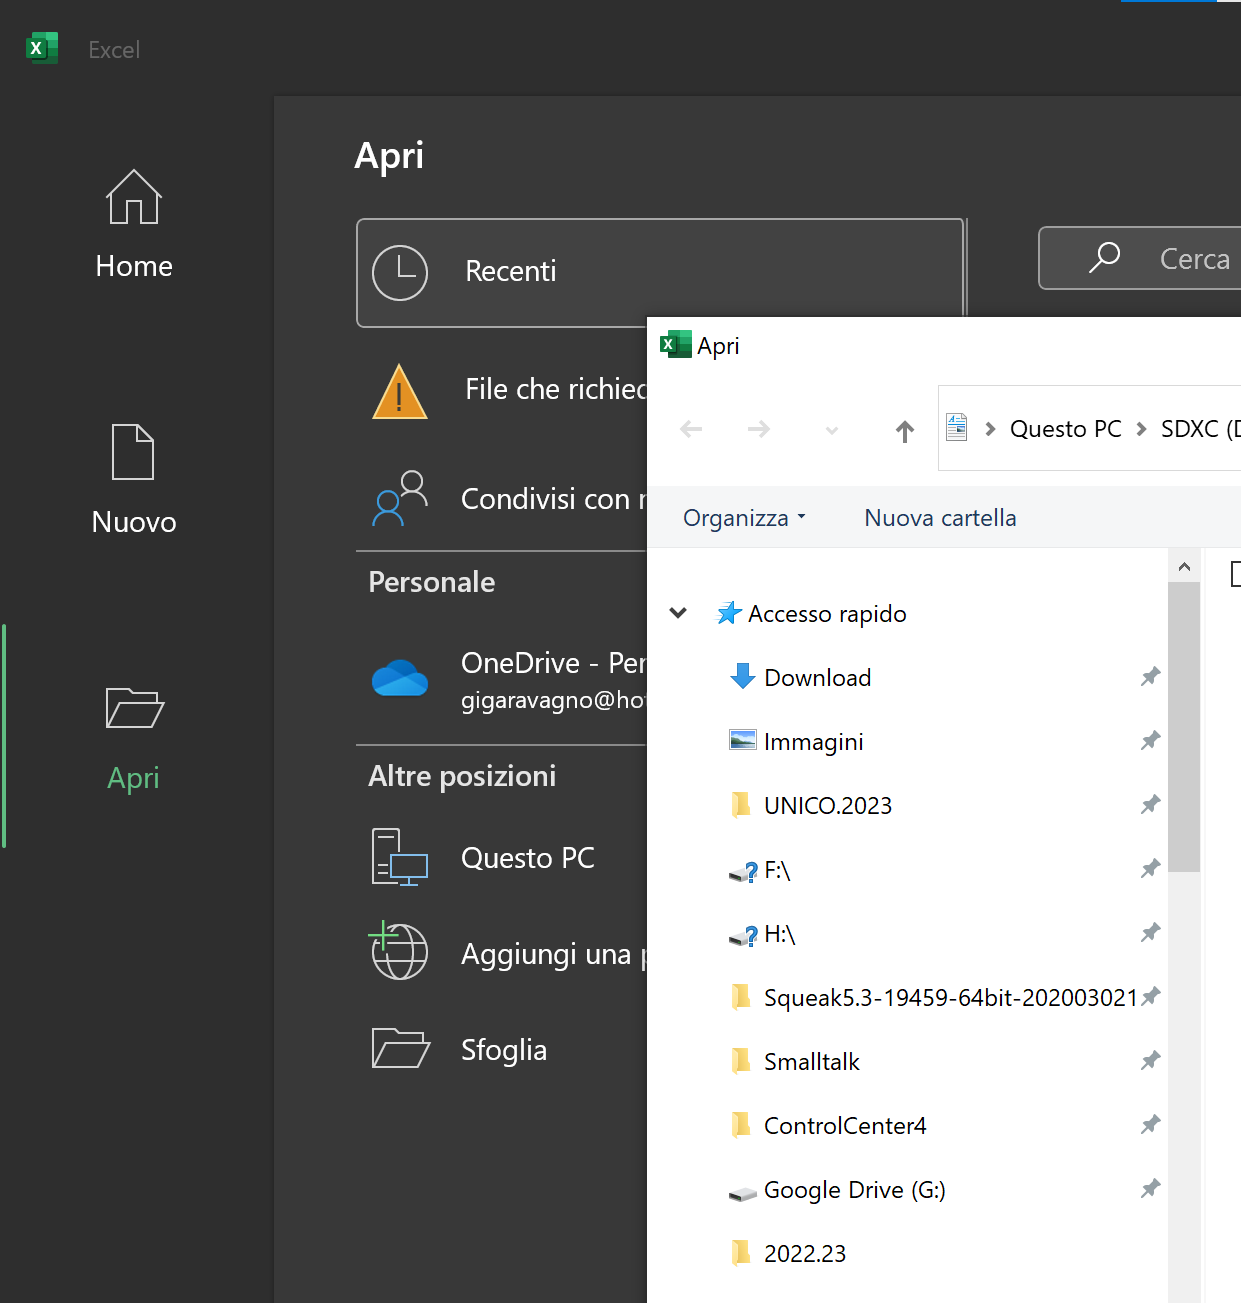Viewport: 1241px width, 1303px height.
Task: Select Accesso rapido in navigation tree
Action: pyautogui.click(x=827, y=613)
